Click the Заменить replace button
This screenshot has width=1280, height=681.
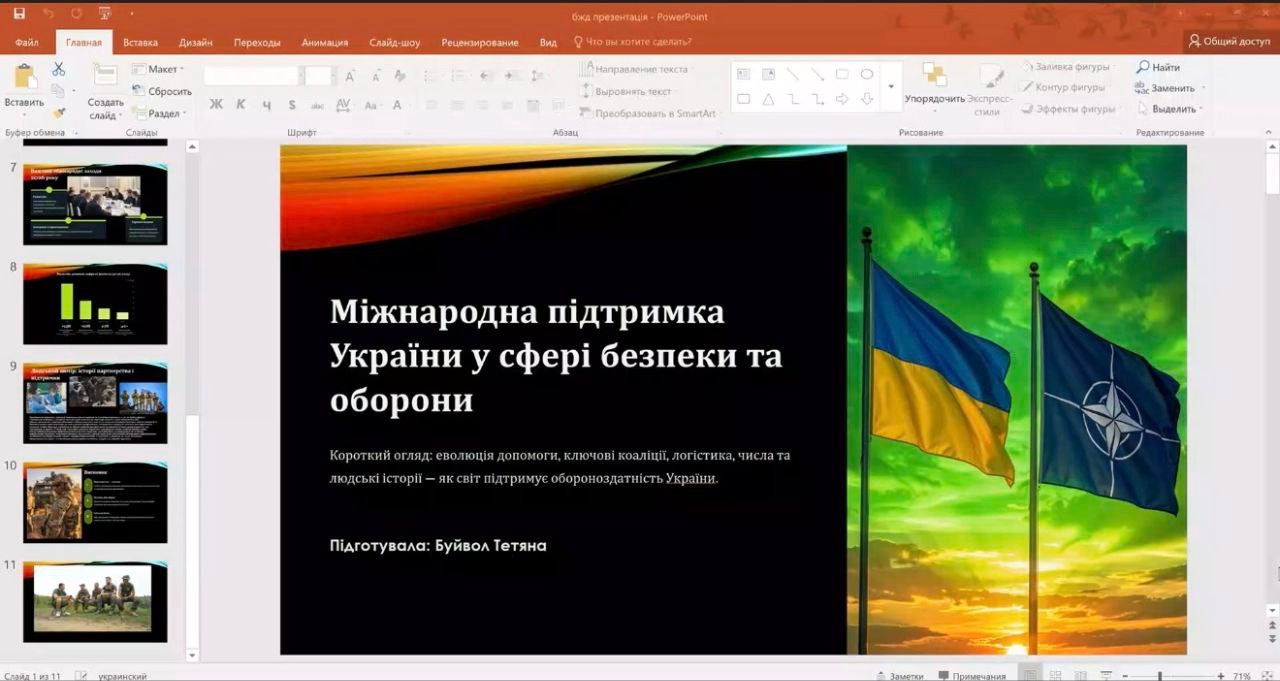[1167, 88]
